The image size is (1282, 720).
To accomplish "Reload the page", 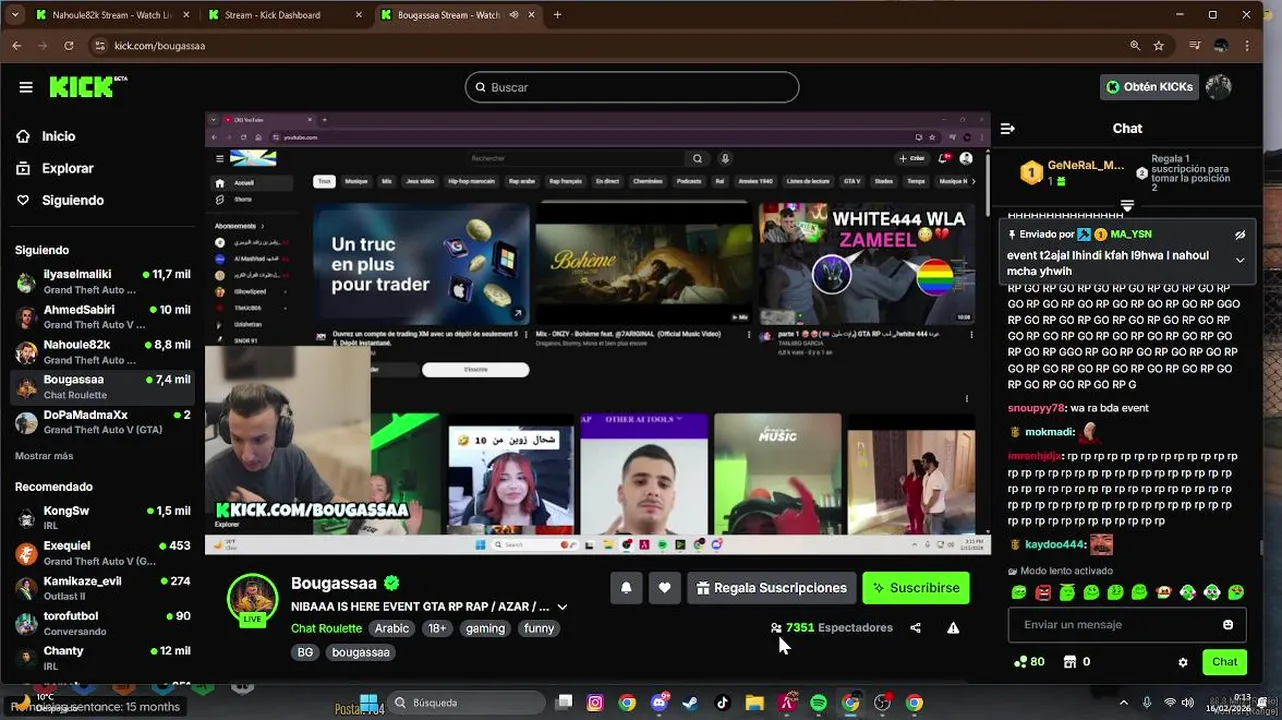I will tap(69, 46).
